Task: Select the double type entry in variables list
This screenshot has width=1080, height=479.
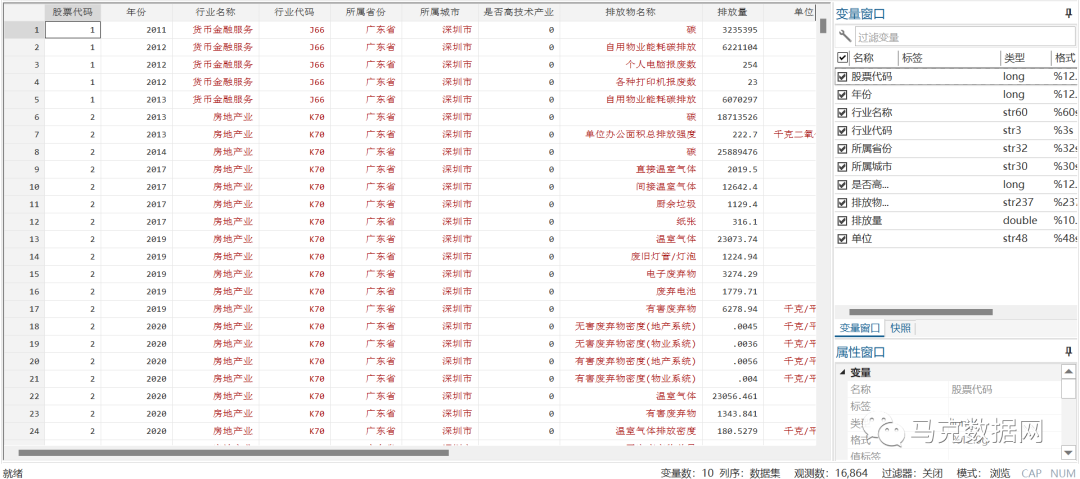Action: point(1020,221)
